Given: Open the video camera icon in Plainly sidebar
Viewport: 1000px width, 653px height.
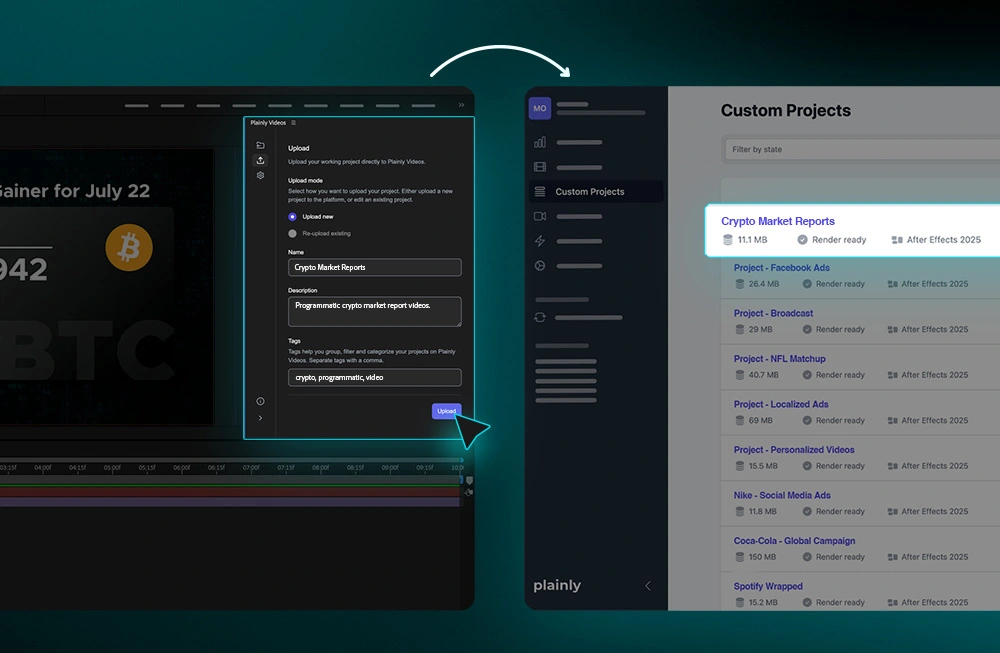Looking at the screenshot, I should click(x=540, y=216).
